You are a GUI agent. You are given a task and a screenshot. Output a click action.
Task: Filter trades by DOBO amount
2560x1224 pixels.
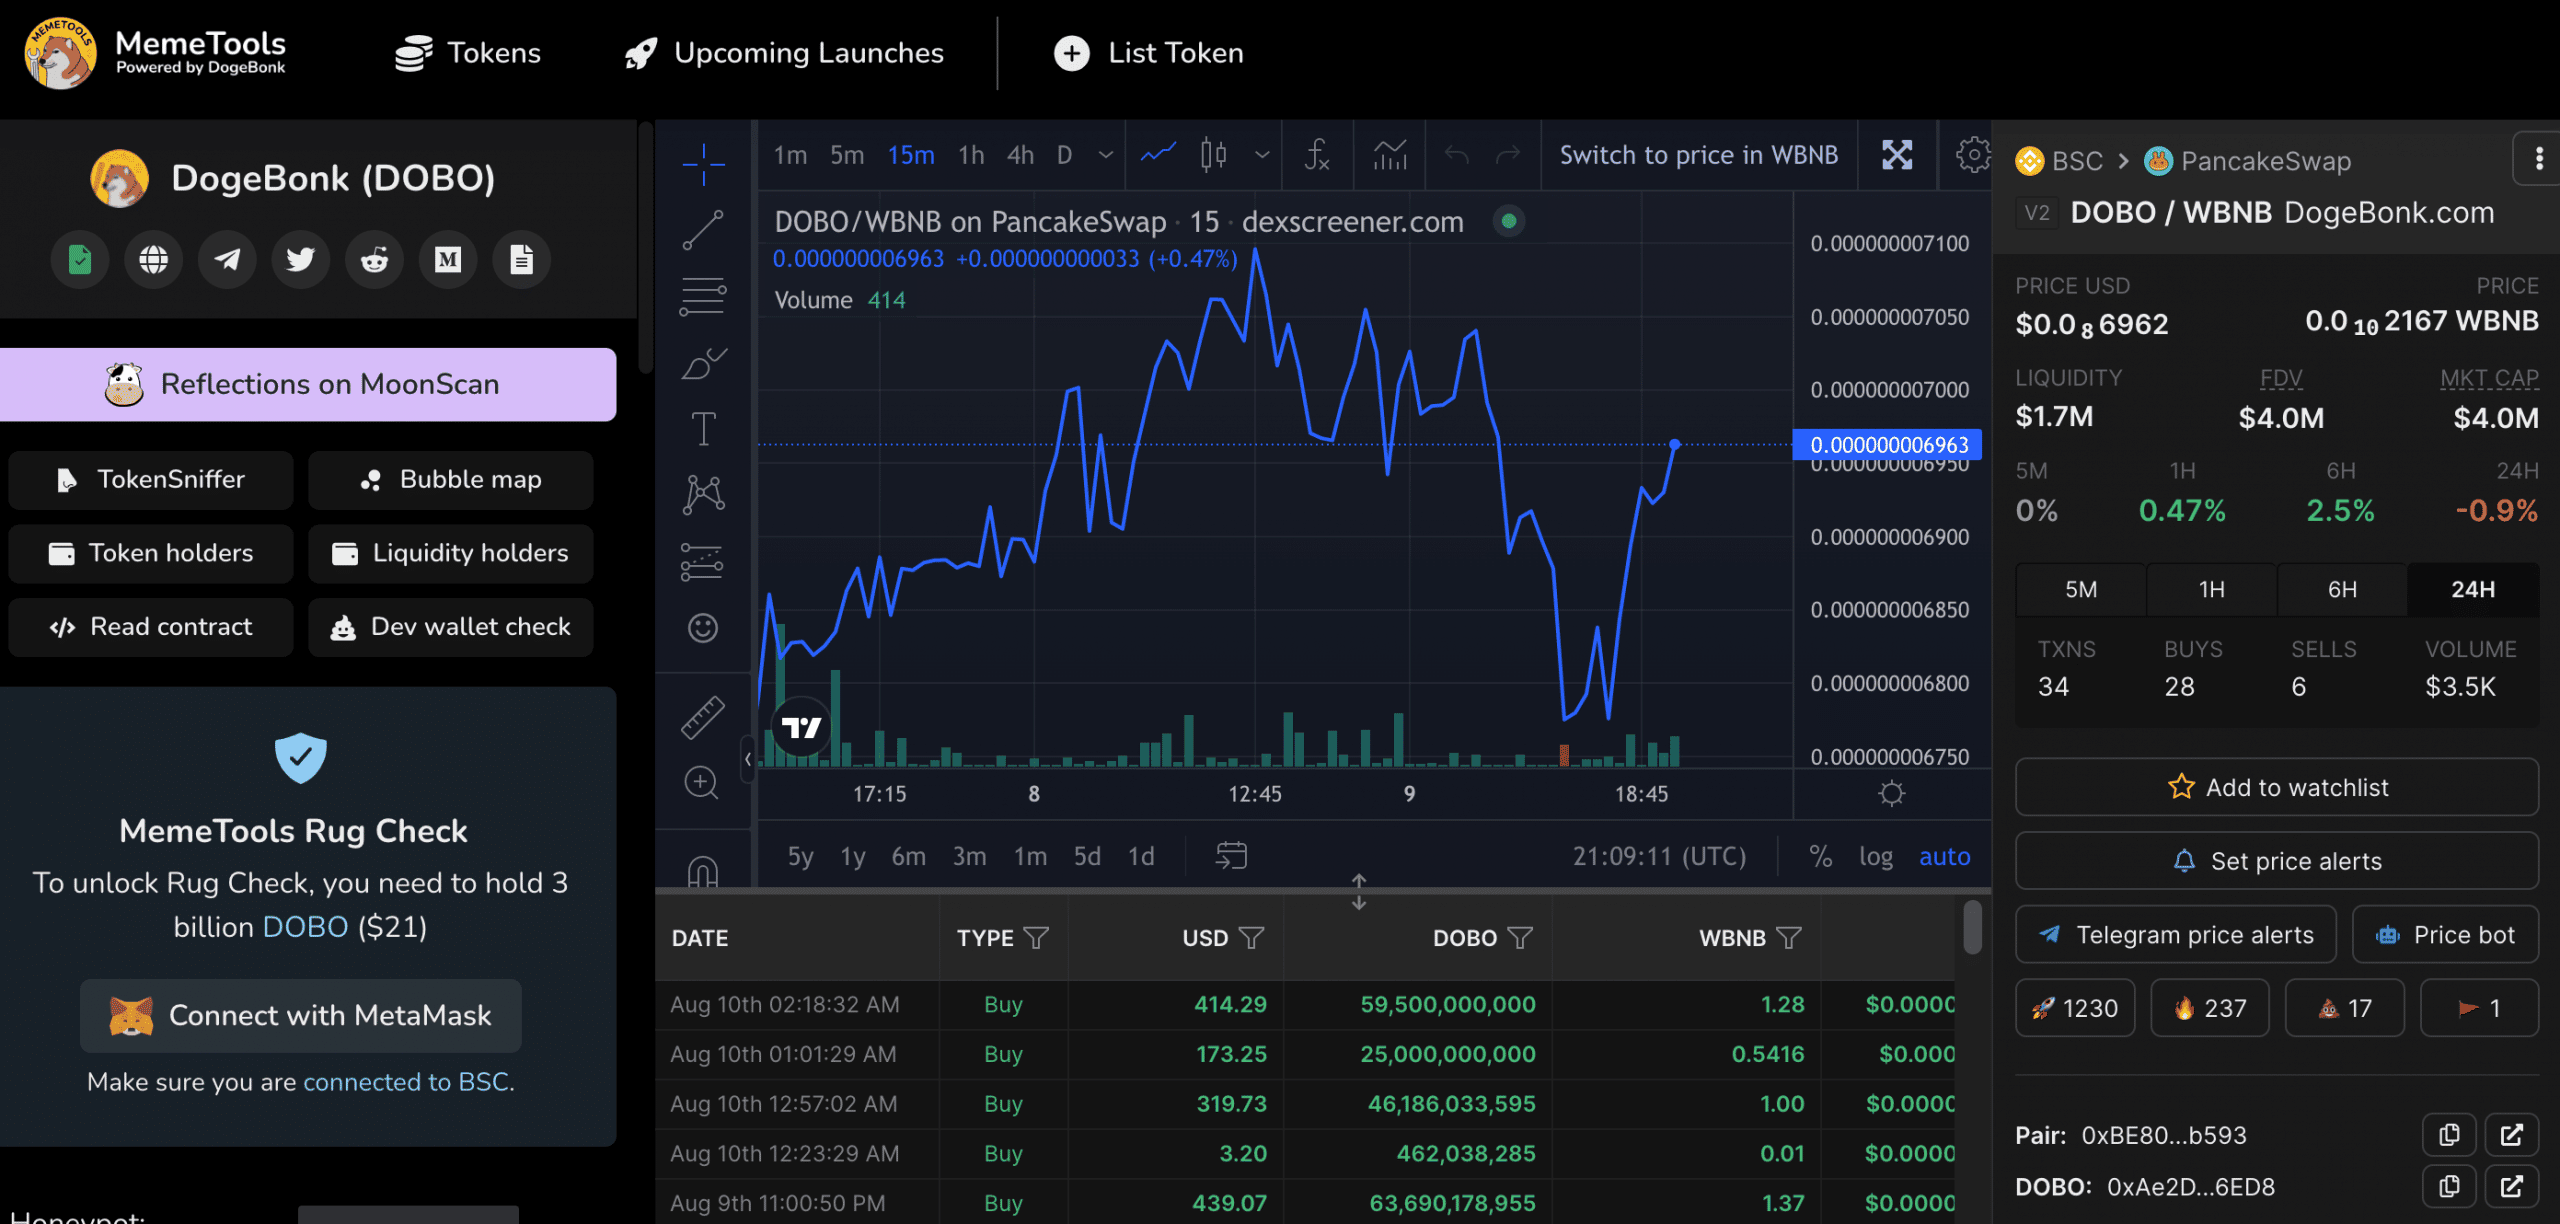point(1520,938)
